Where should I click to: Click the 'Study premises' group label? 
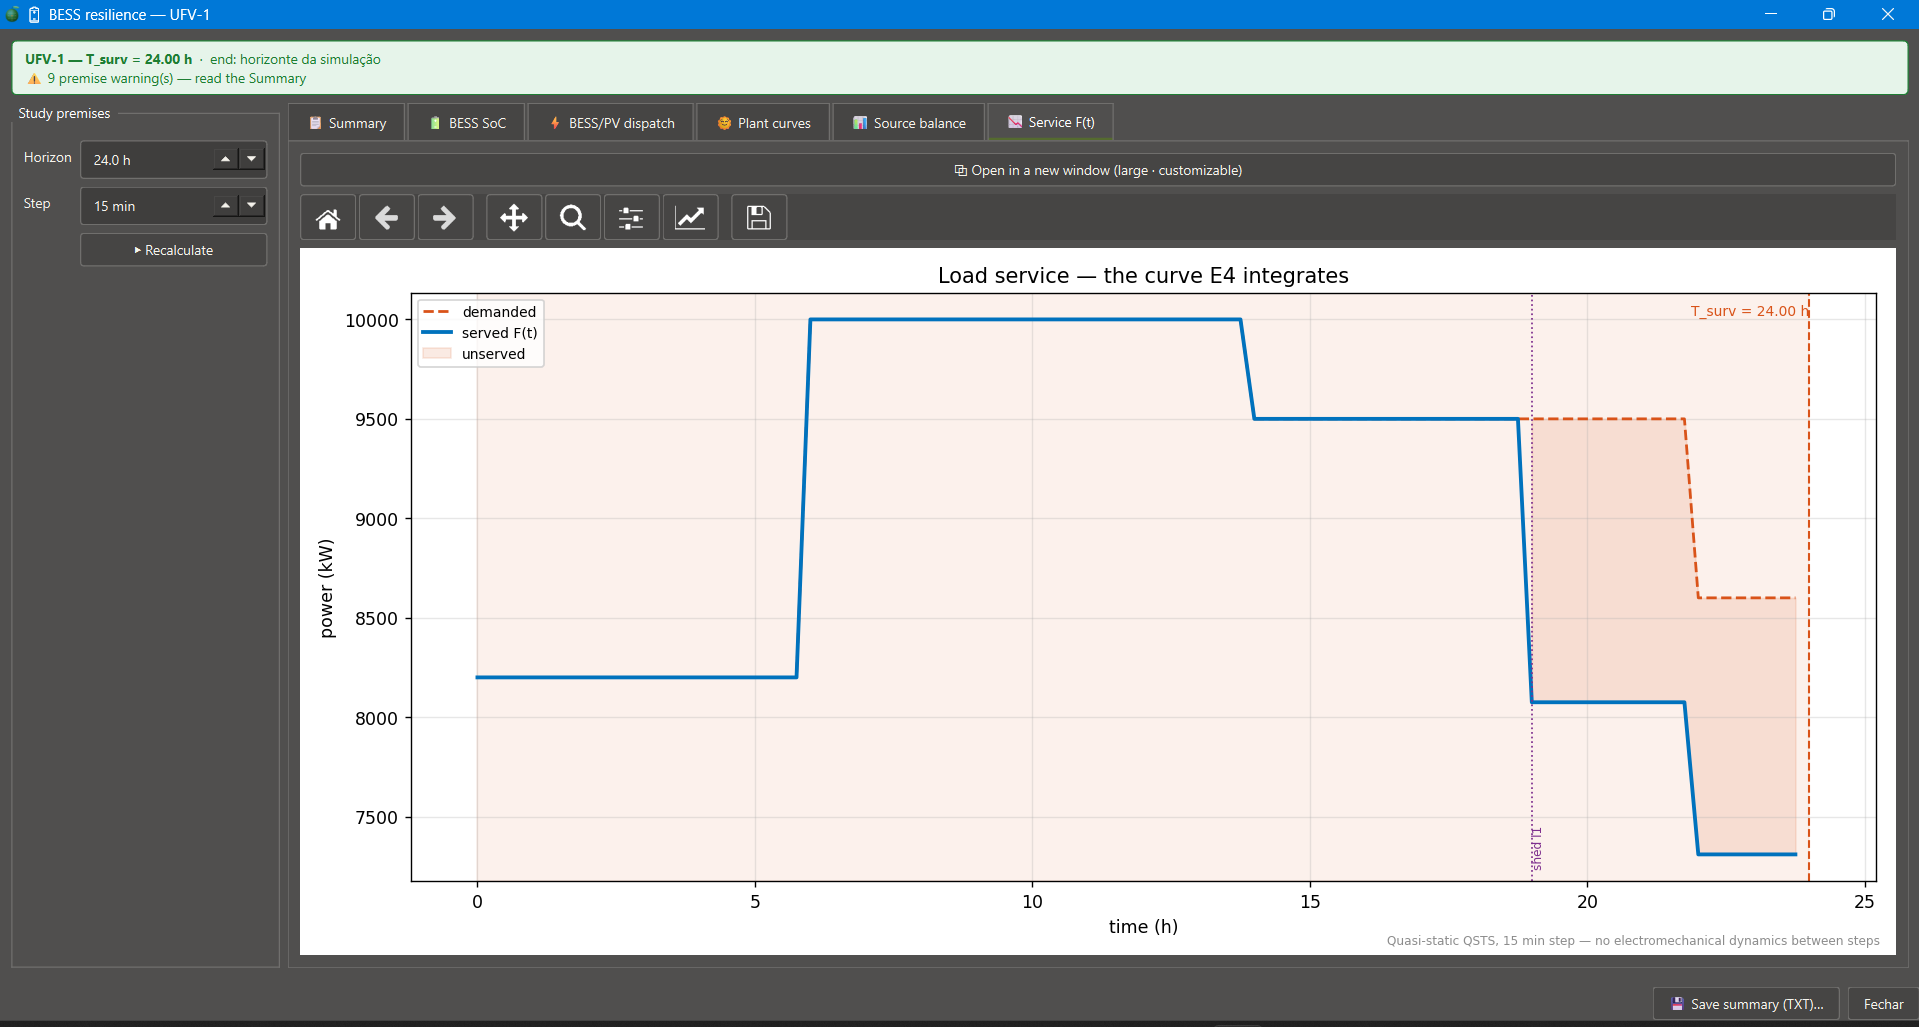64,113
